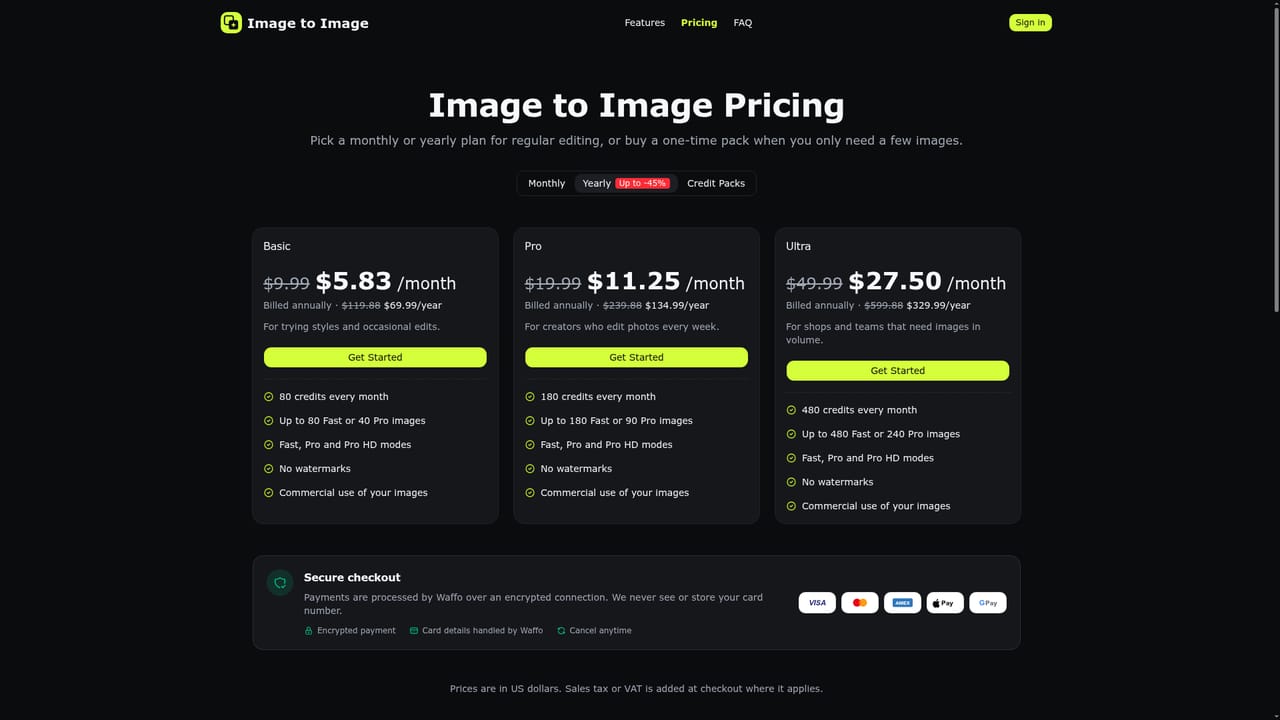Click the Prices are in US dollars note

tap(636, 689)
